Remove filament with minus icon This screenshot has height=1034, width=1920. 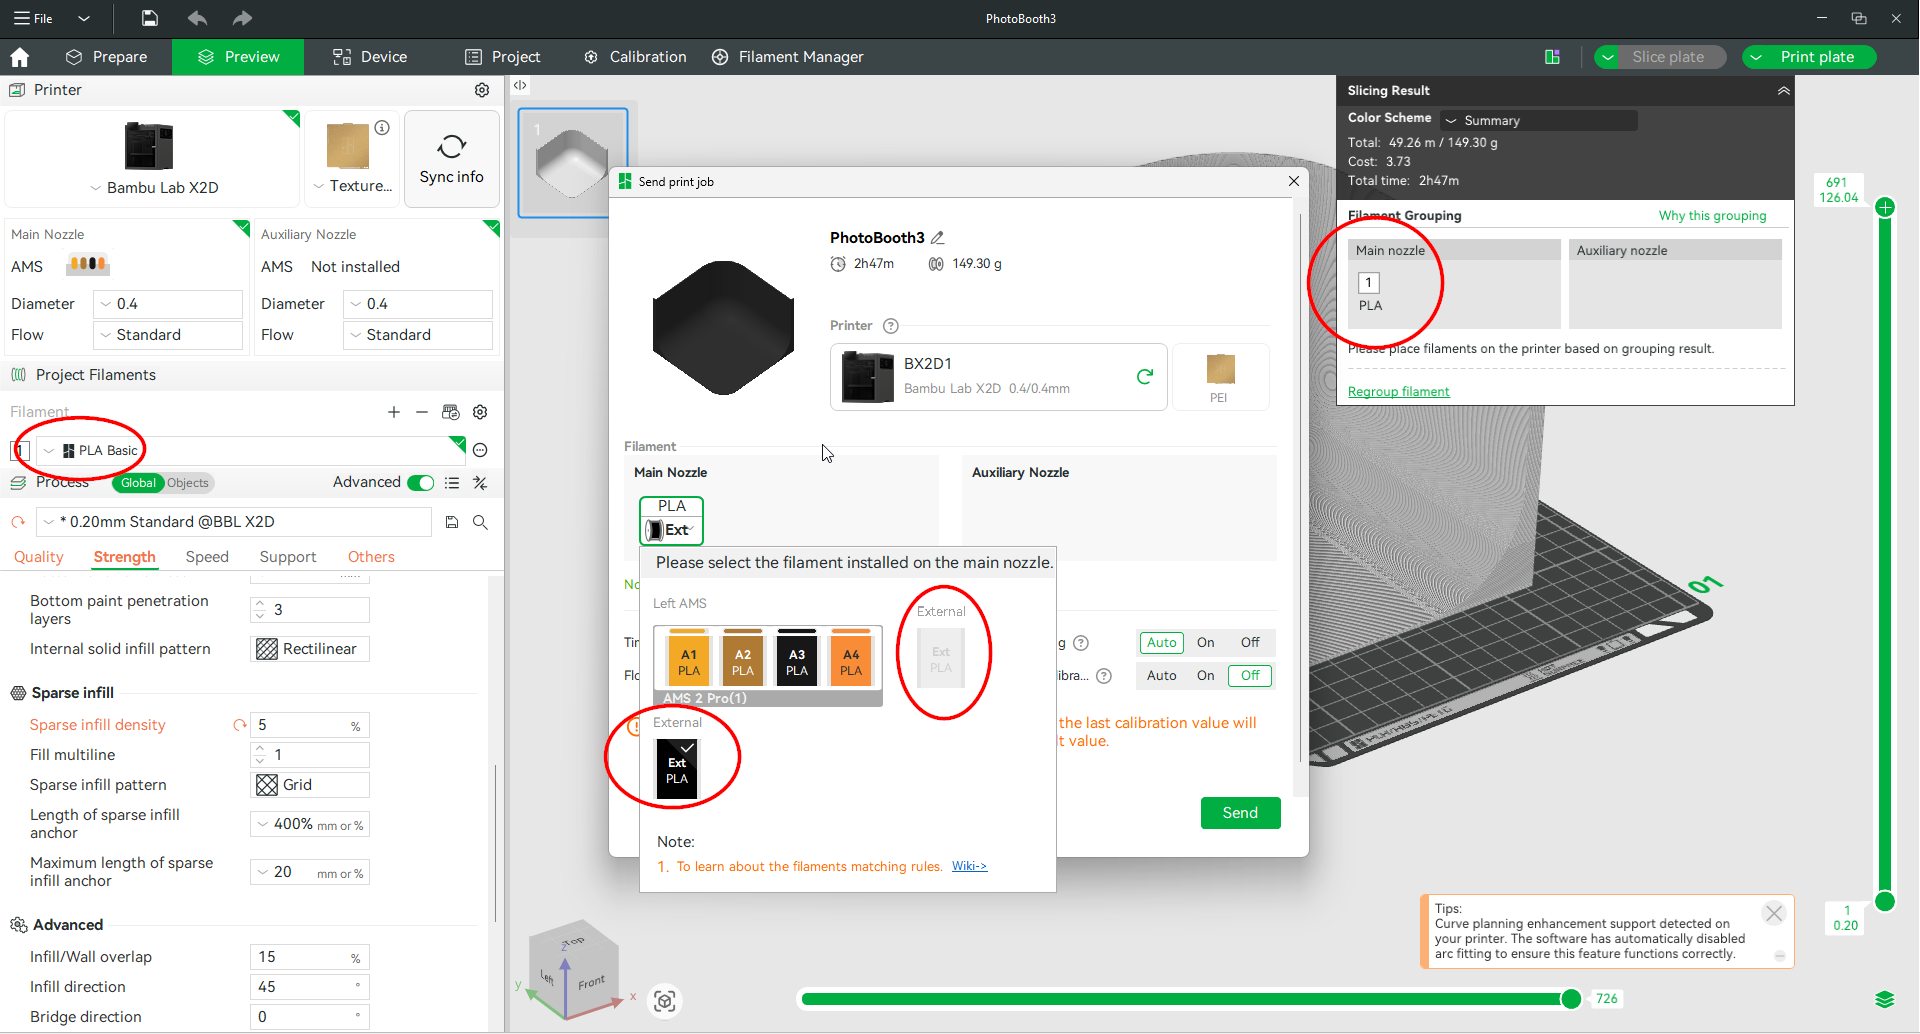click(x=422, y=412)
